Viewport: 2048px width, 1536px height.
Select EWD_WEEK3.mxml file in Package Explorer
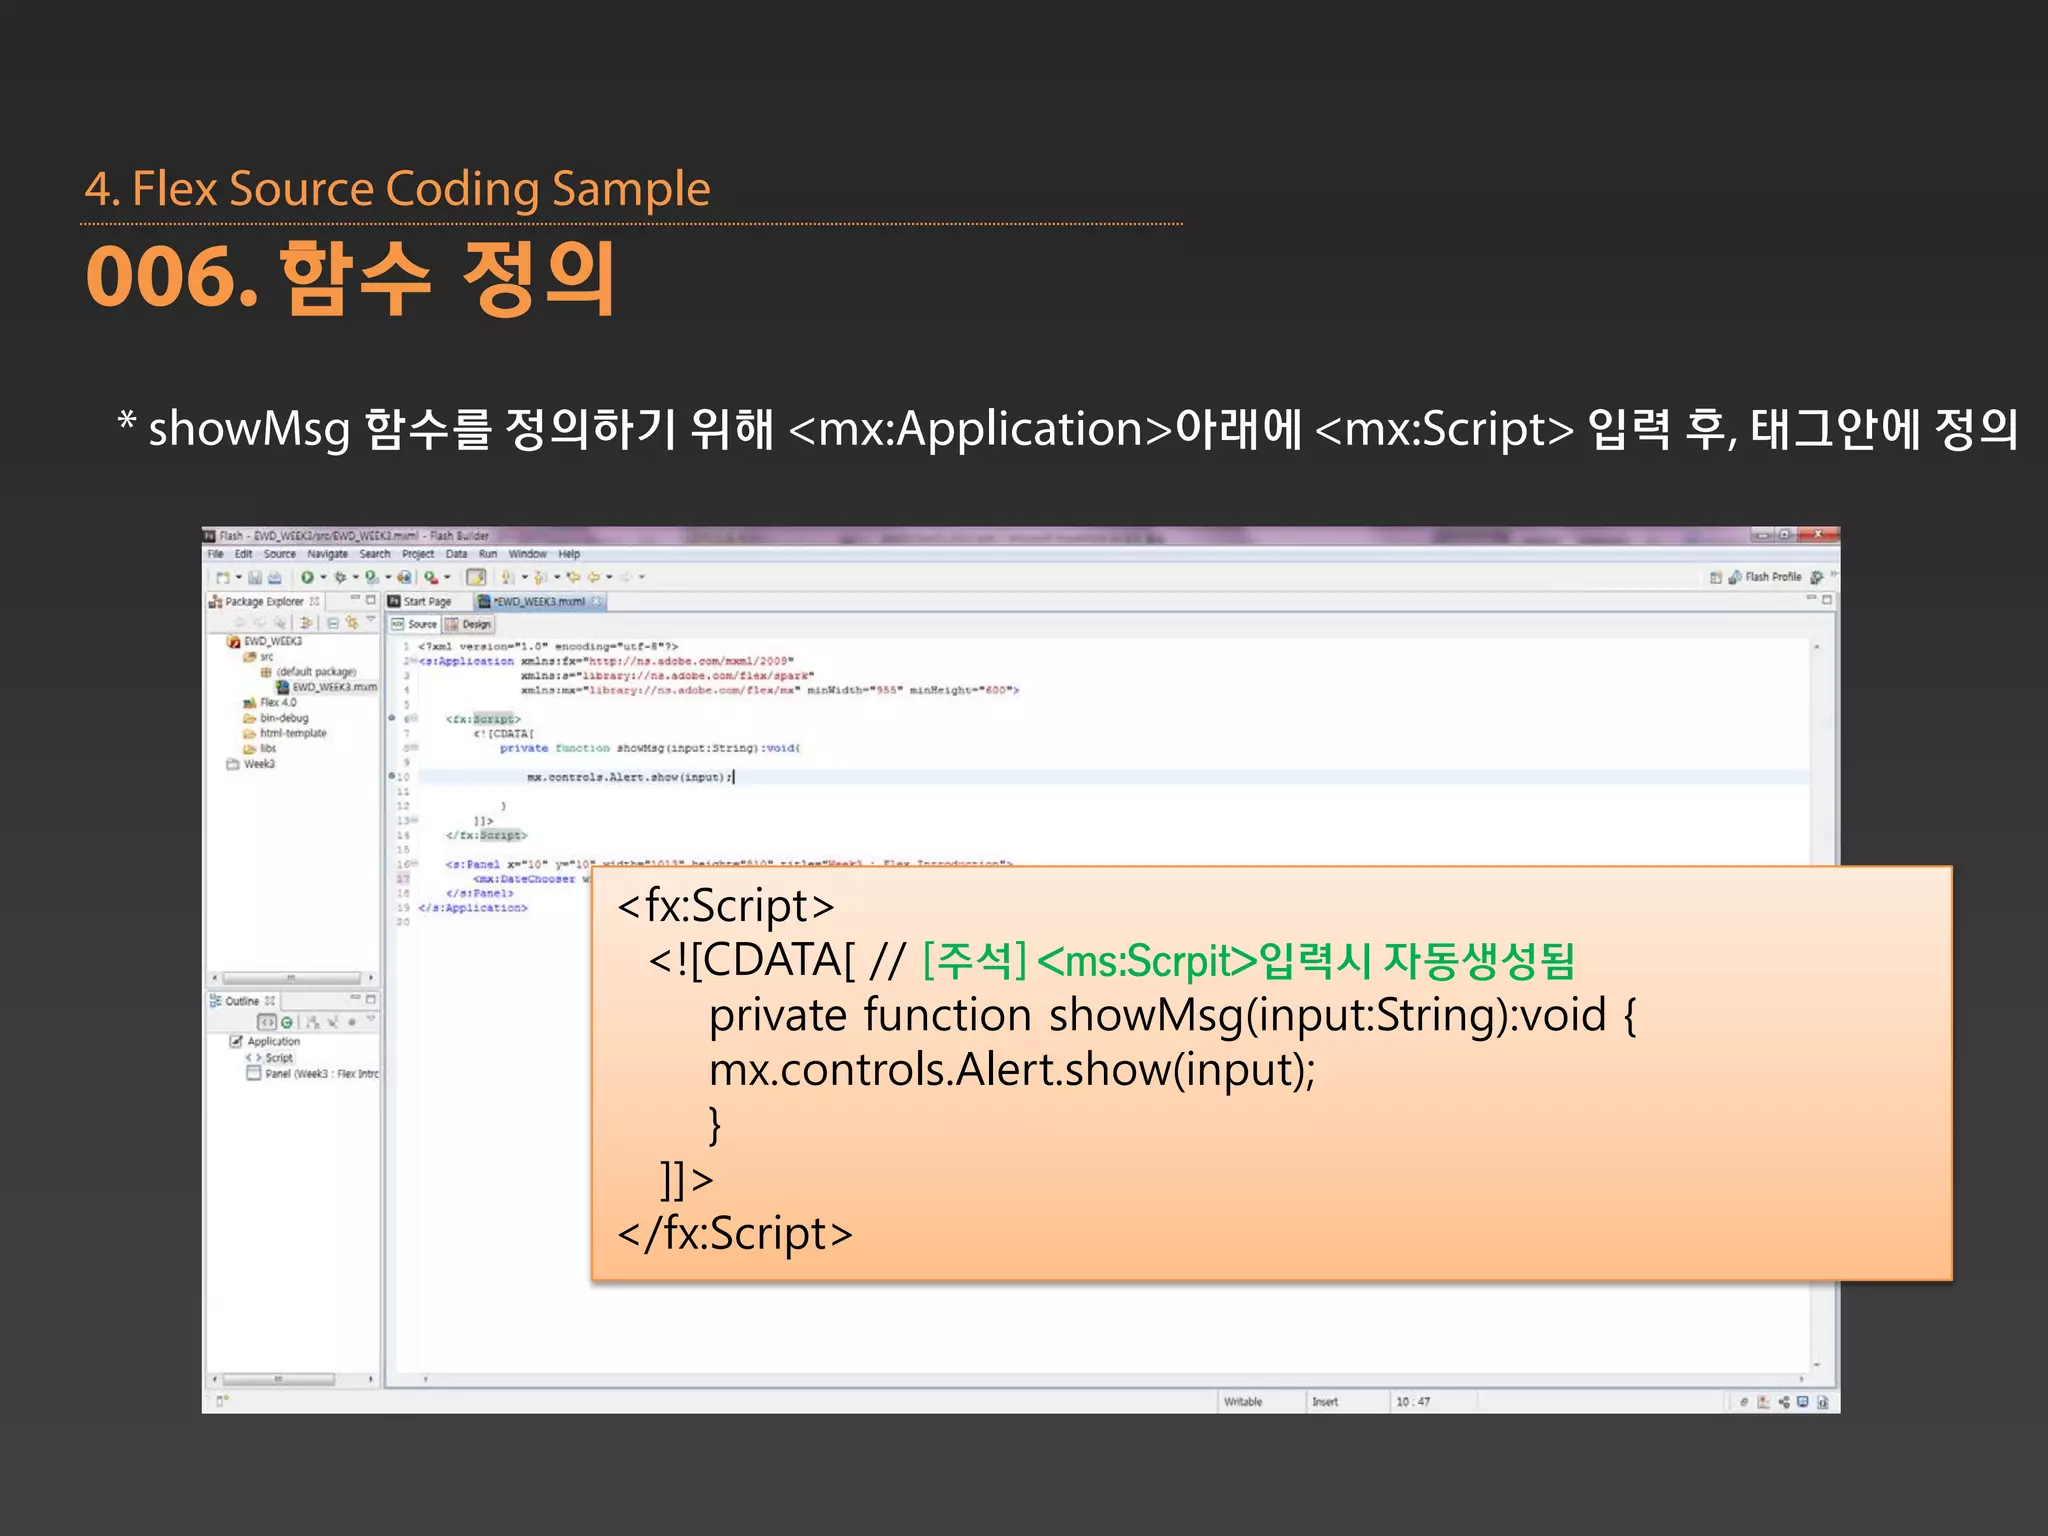point(327,687)
